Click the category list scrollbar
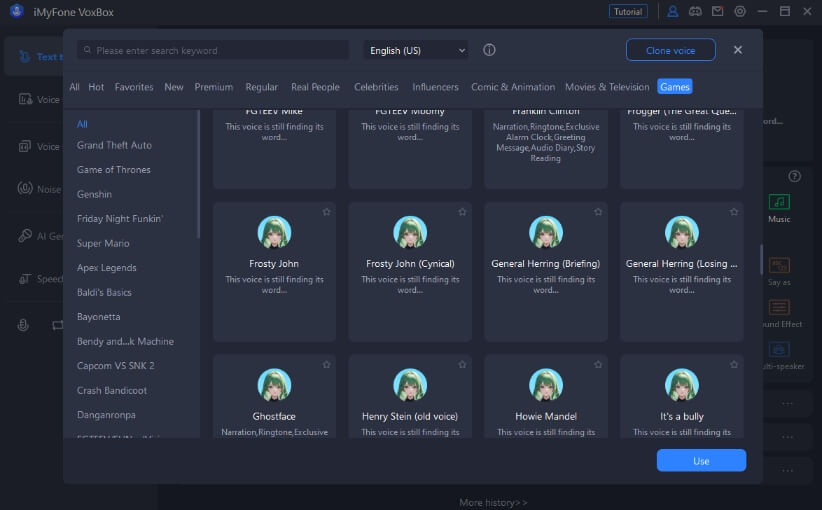This screenshot has width=822, height=510. tap(198, 174)
